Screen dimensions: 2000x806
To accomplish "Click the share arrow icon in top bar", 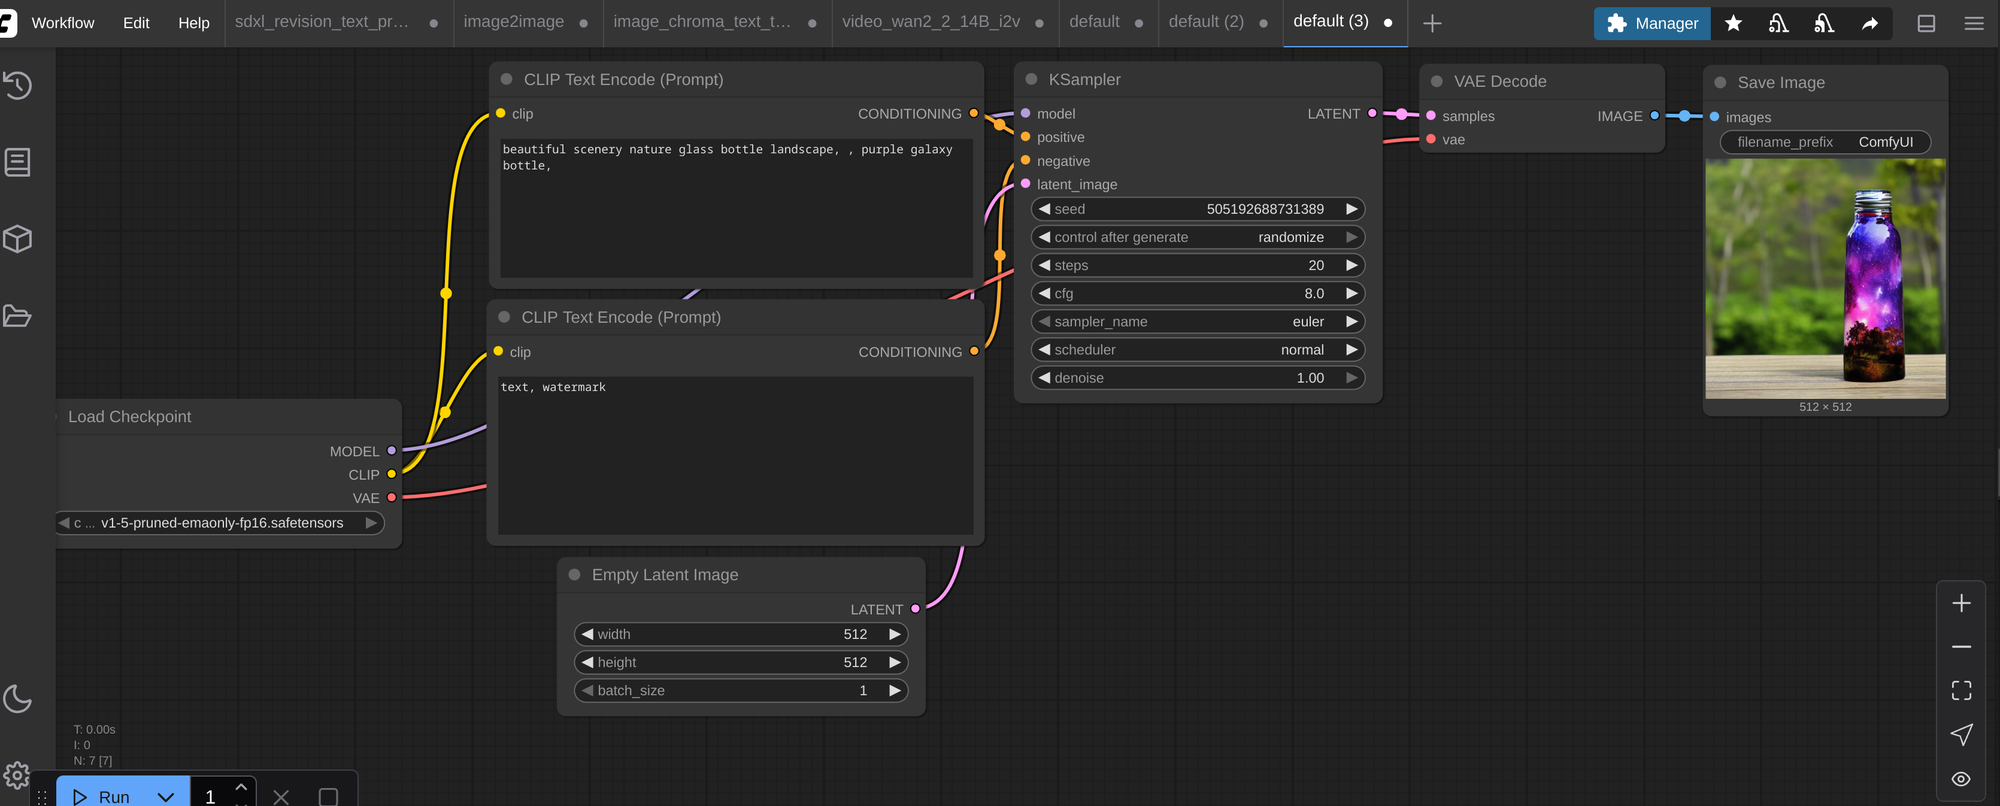I will tap(1869, 23).
